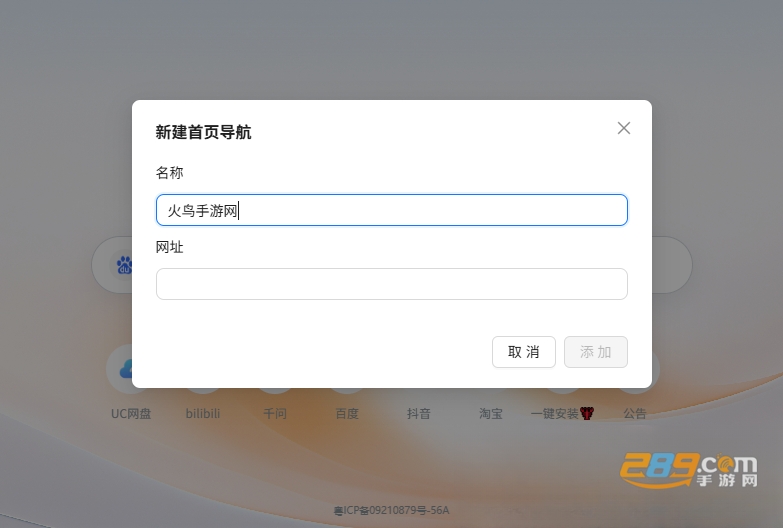This screenshot has width=783, height=528.
Task: Close the 新建首页导航 dialog with X
Action: click(624, 128)
